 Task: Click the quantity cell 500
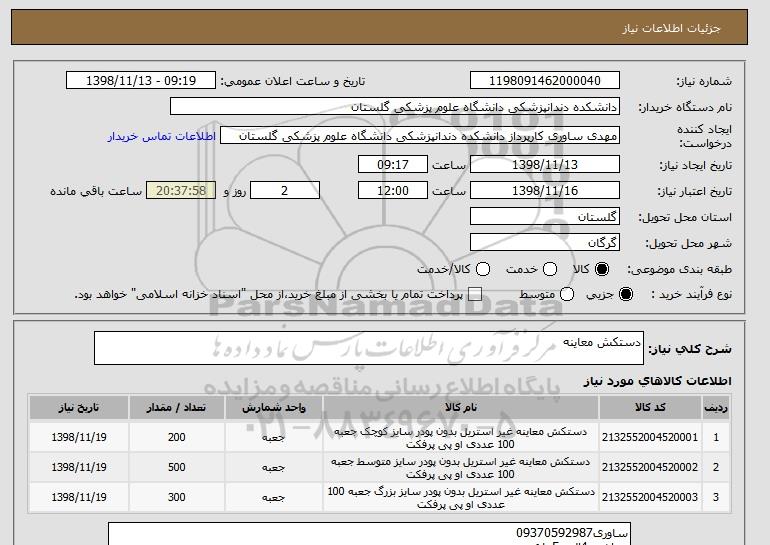176,467
